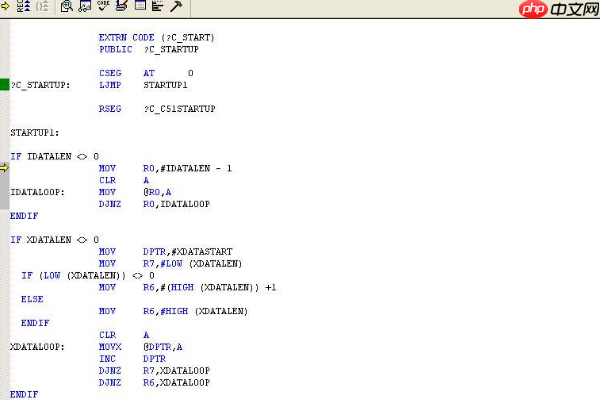The image size is (600, 400).
Task: Click the 'ELSE' directive
Action: [x=32, y=299]
